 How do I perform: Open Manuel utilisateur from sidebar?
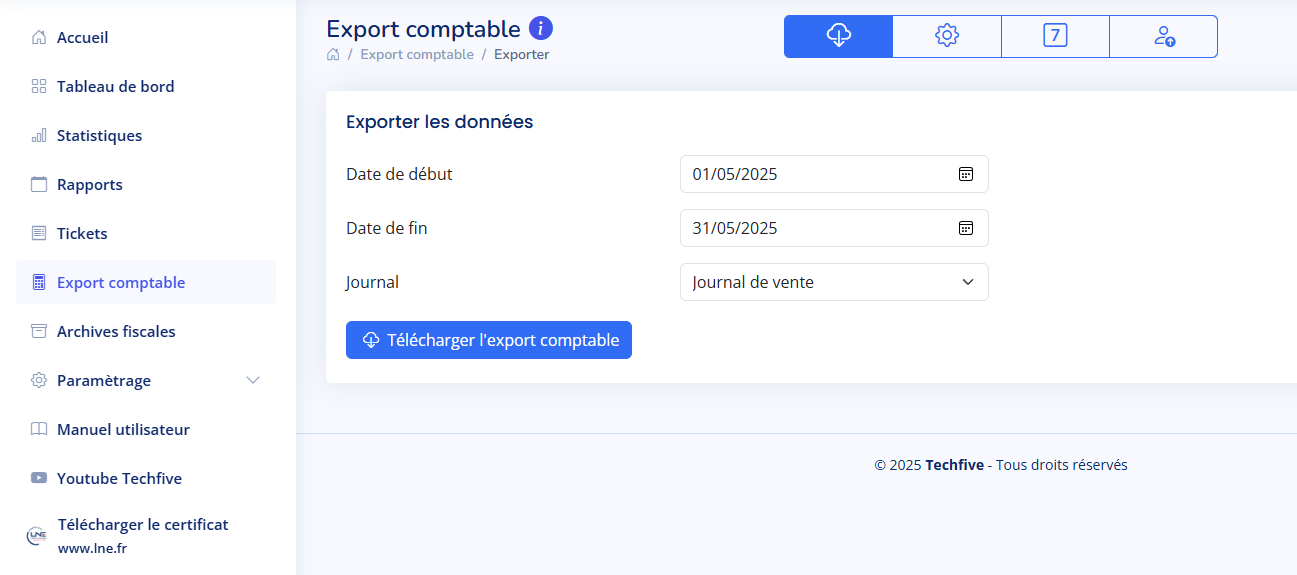pyautogui.click(x=123, y=429)
